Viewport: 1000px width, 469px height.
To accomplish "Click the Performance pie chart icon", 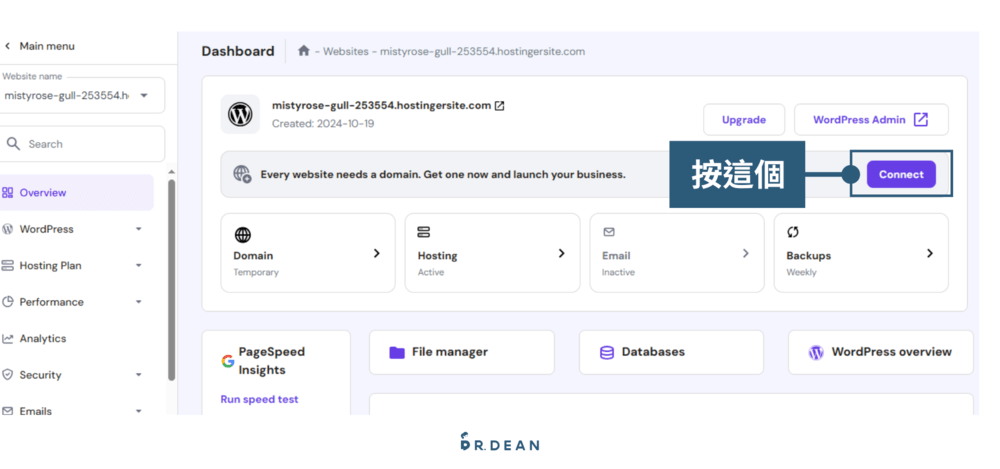I will pyautogui.click(x=7, y=302).
